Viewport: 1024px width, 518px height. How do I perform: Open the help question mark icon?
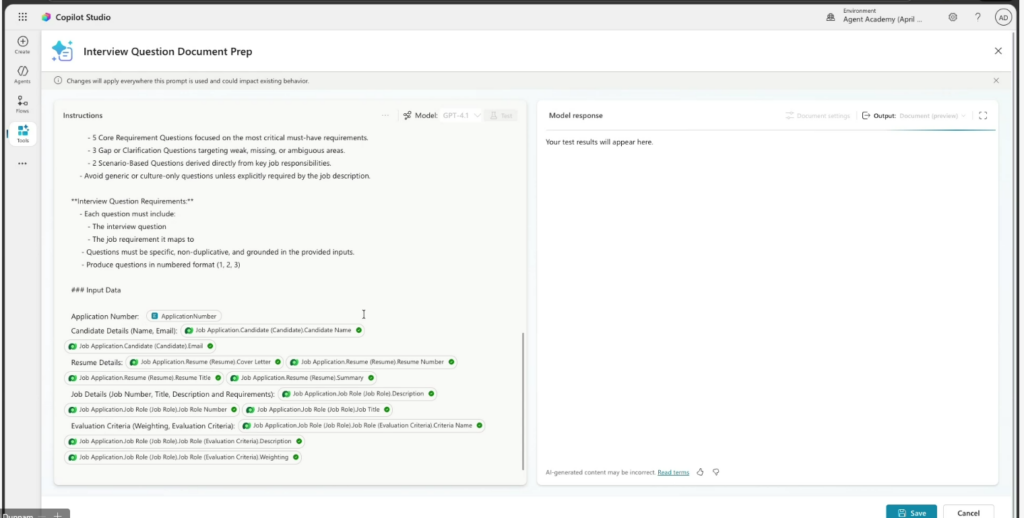pos(977,17)
